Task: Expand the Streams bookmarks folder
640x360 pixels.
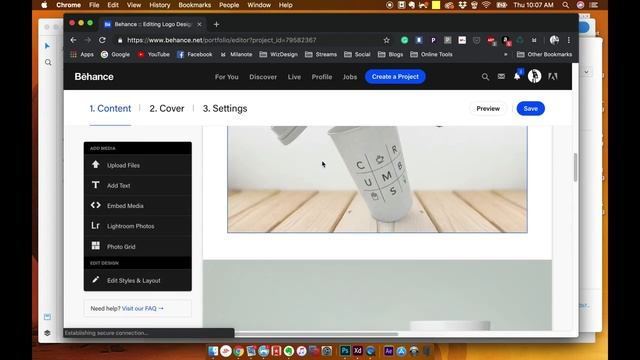Action: coord(321,54)
